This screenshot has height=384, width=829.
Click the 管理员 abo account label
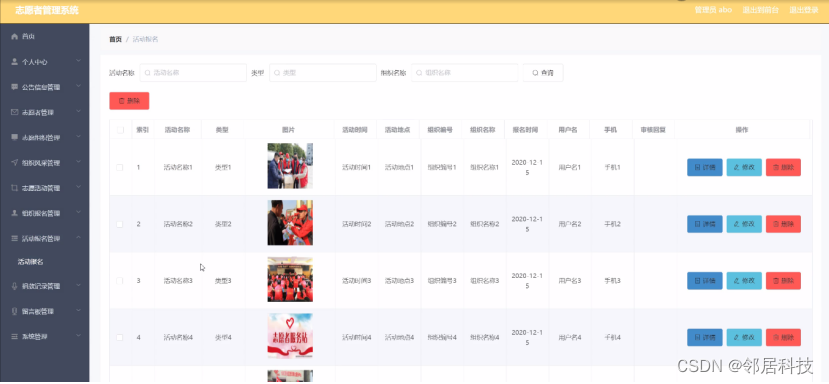click(x=713, y=10)
